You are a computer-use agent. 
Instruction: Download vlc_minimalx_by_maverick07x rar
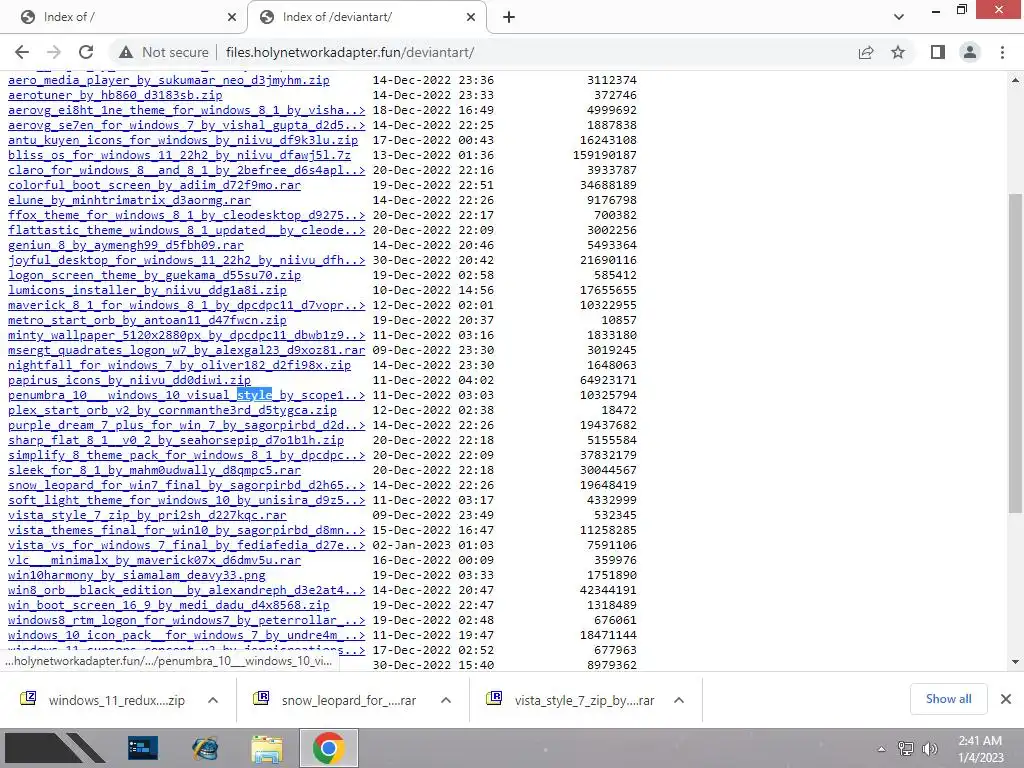click(154, 561)
